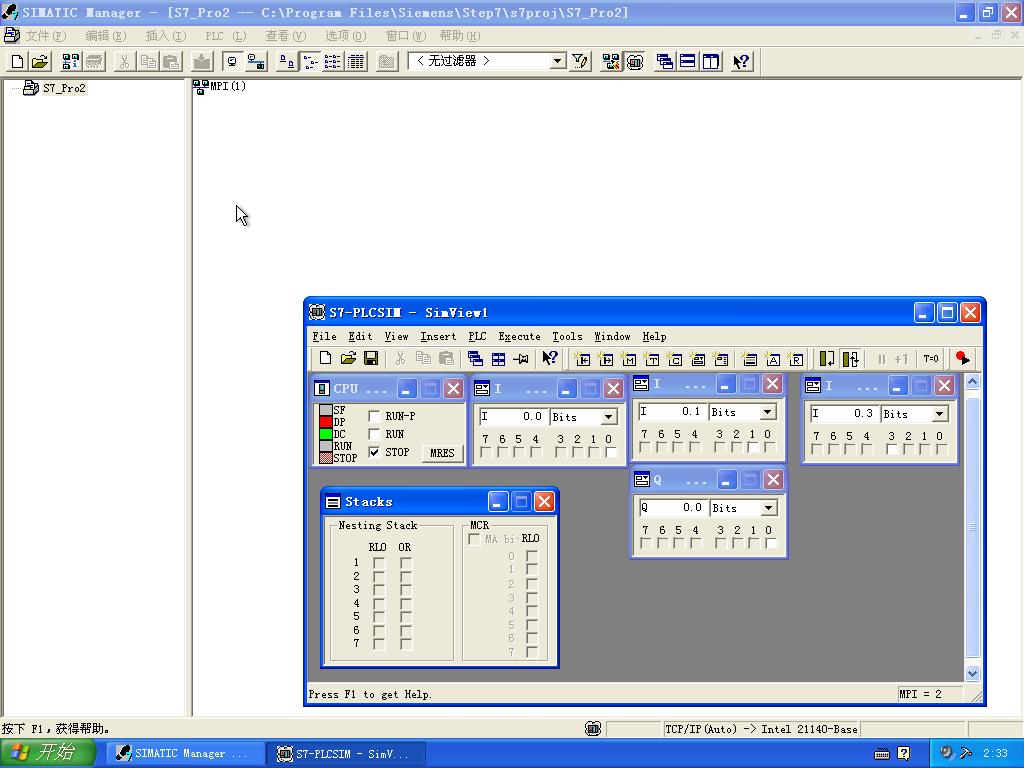Click Configure Network icon in SIMATIC toolbar
Viewport: 1024px width, 768px height.
[x=611, y=61]
